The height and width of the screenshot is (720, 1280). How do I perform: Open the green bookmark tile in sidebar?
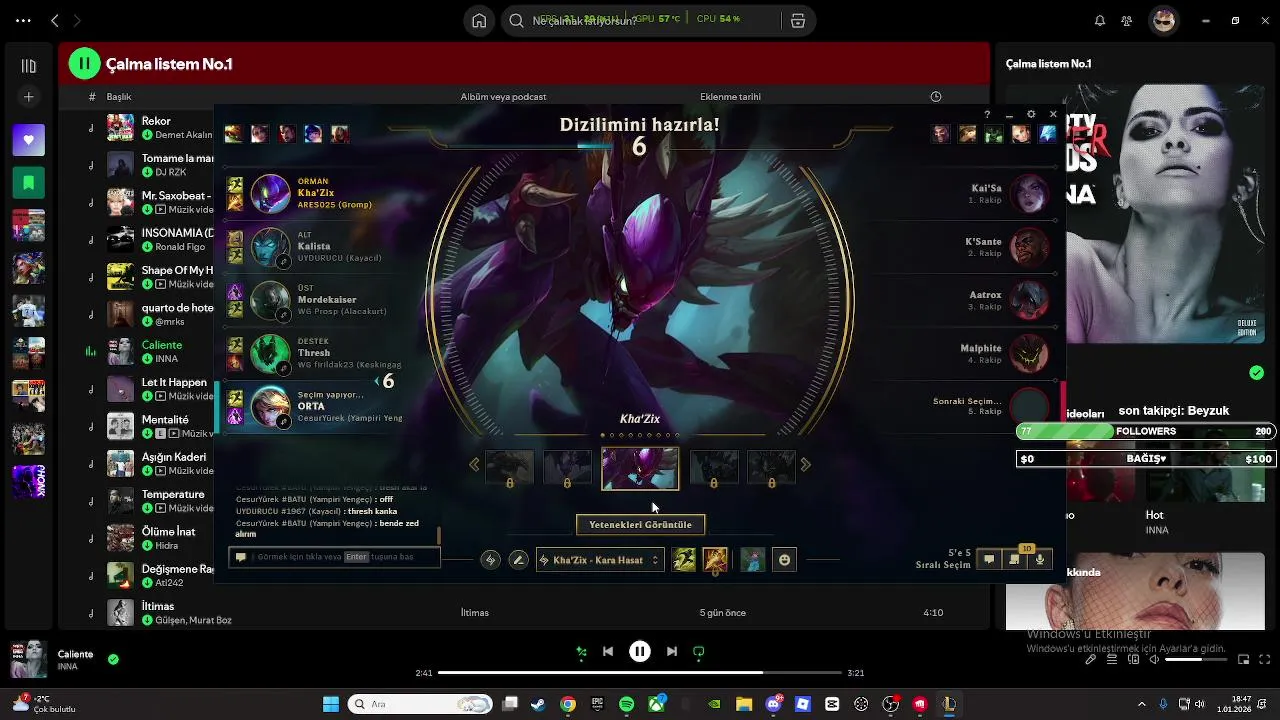point(29,183)
